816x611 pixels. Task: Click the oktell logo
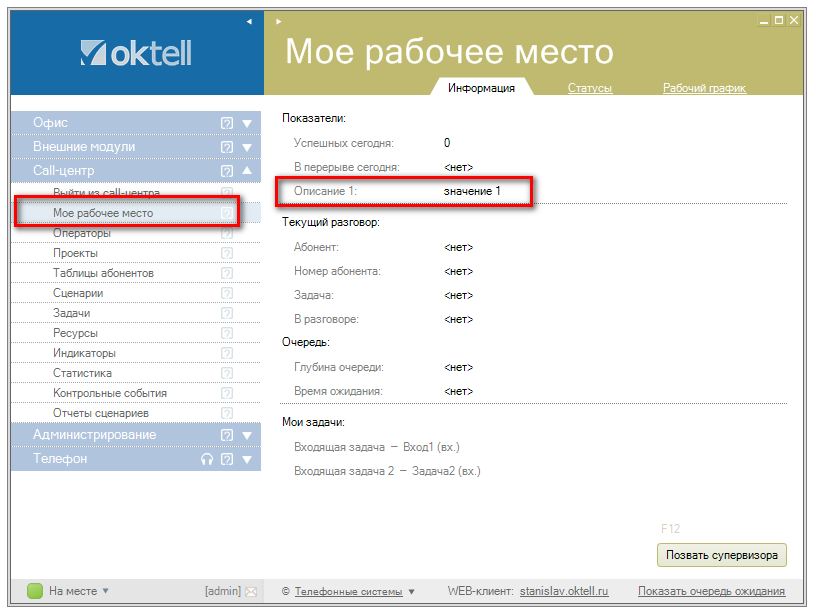click(x=136, y=53)
